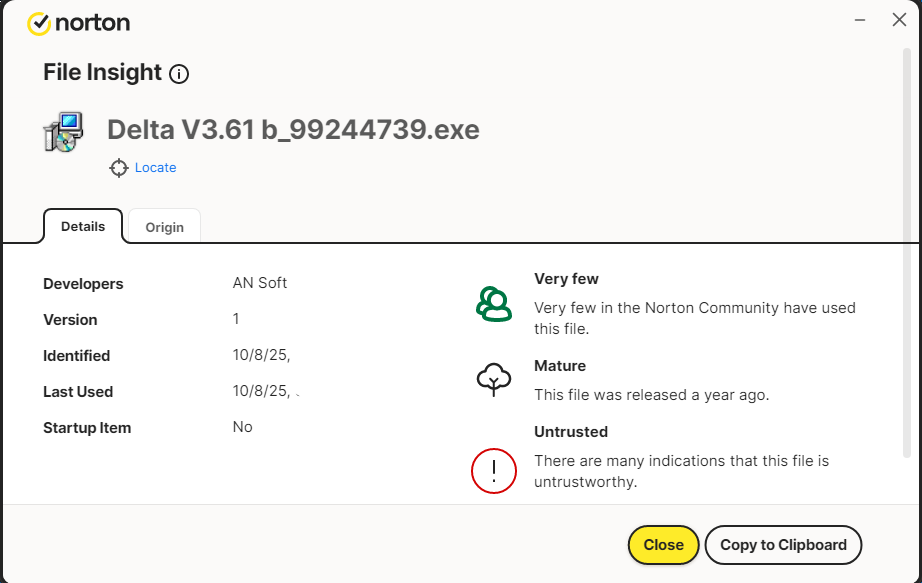Click the Copy to Clipboard button
This screenshot has width=922, height=583.
tap(783, 545)
